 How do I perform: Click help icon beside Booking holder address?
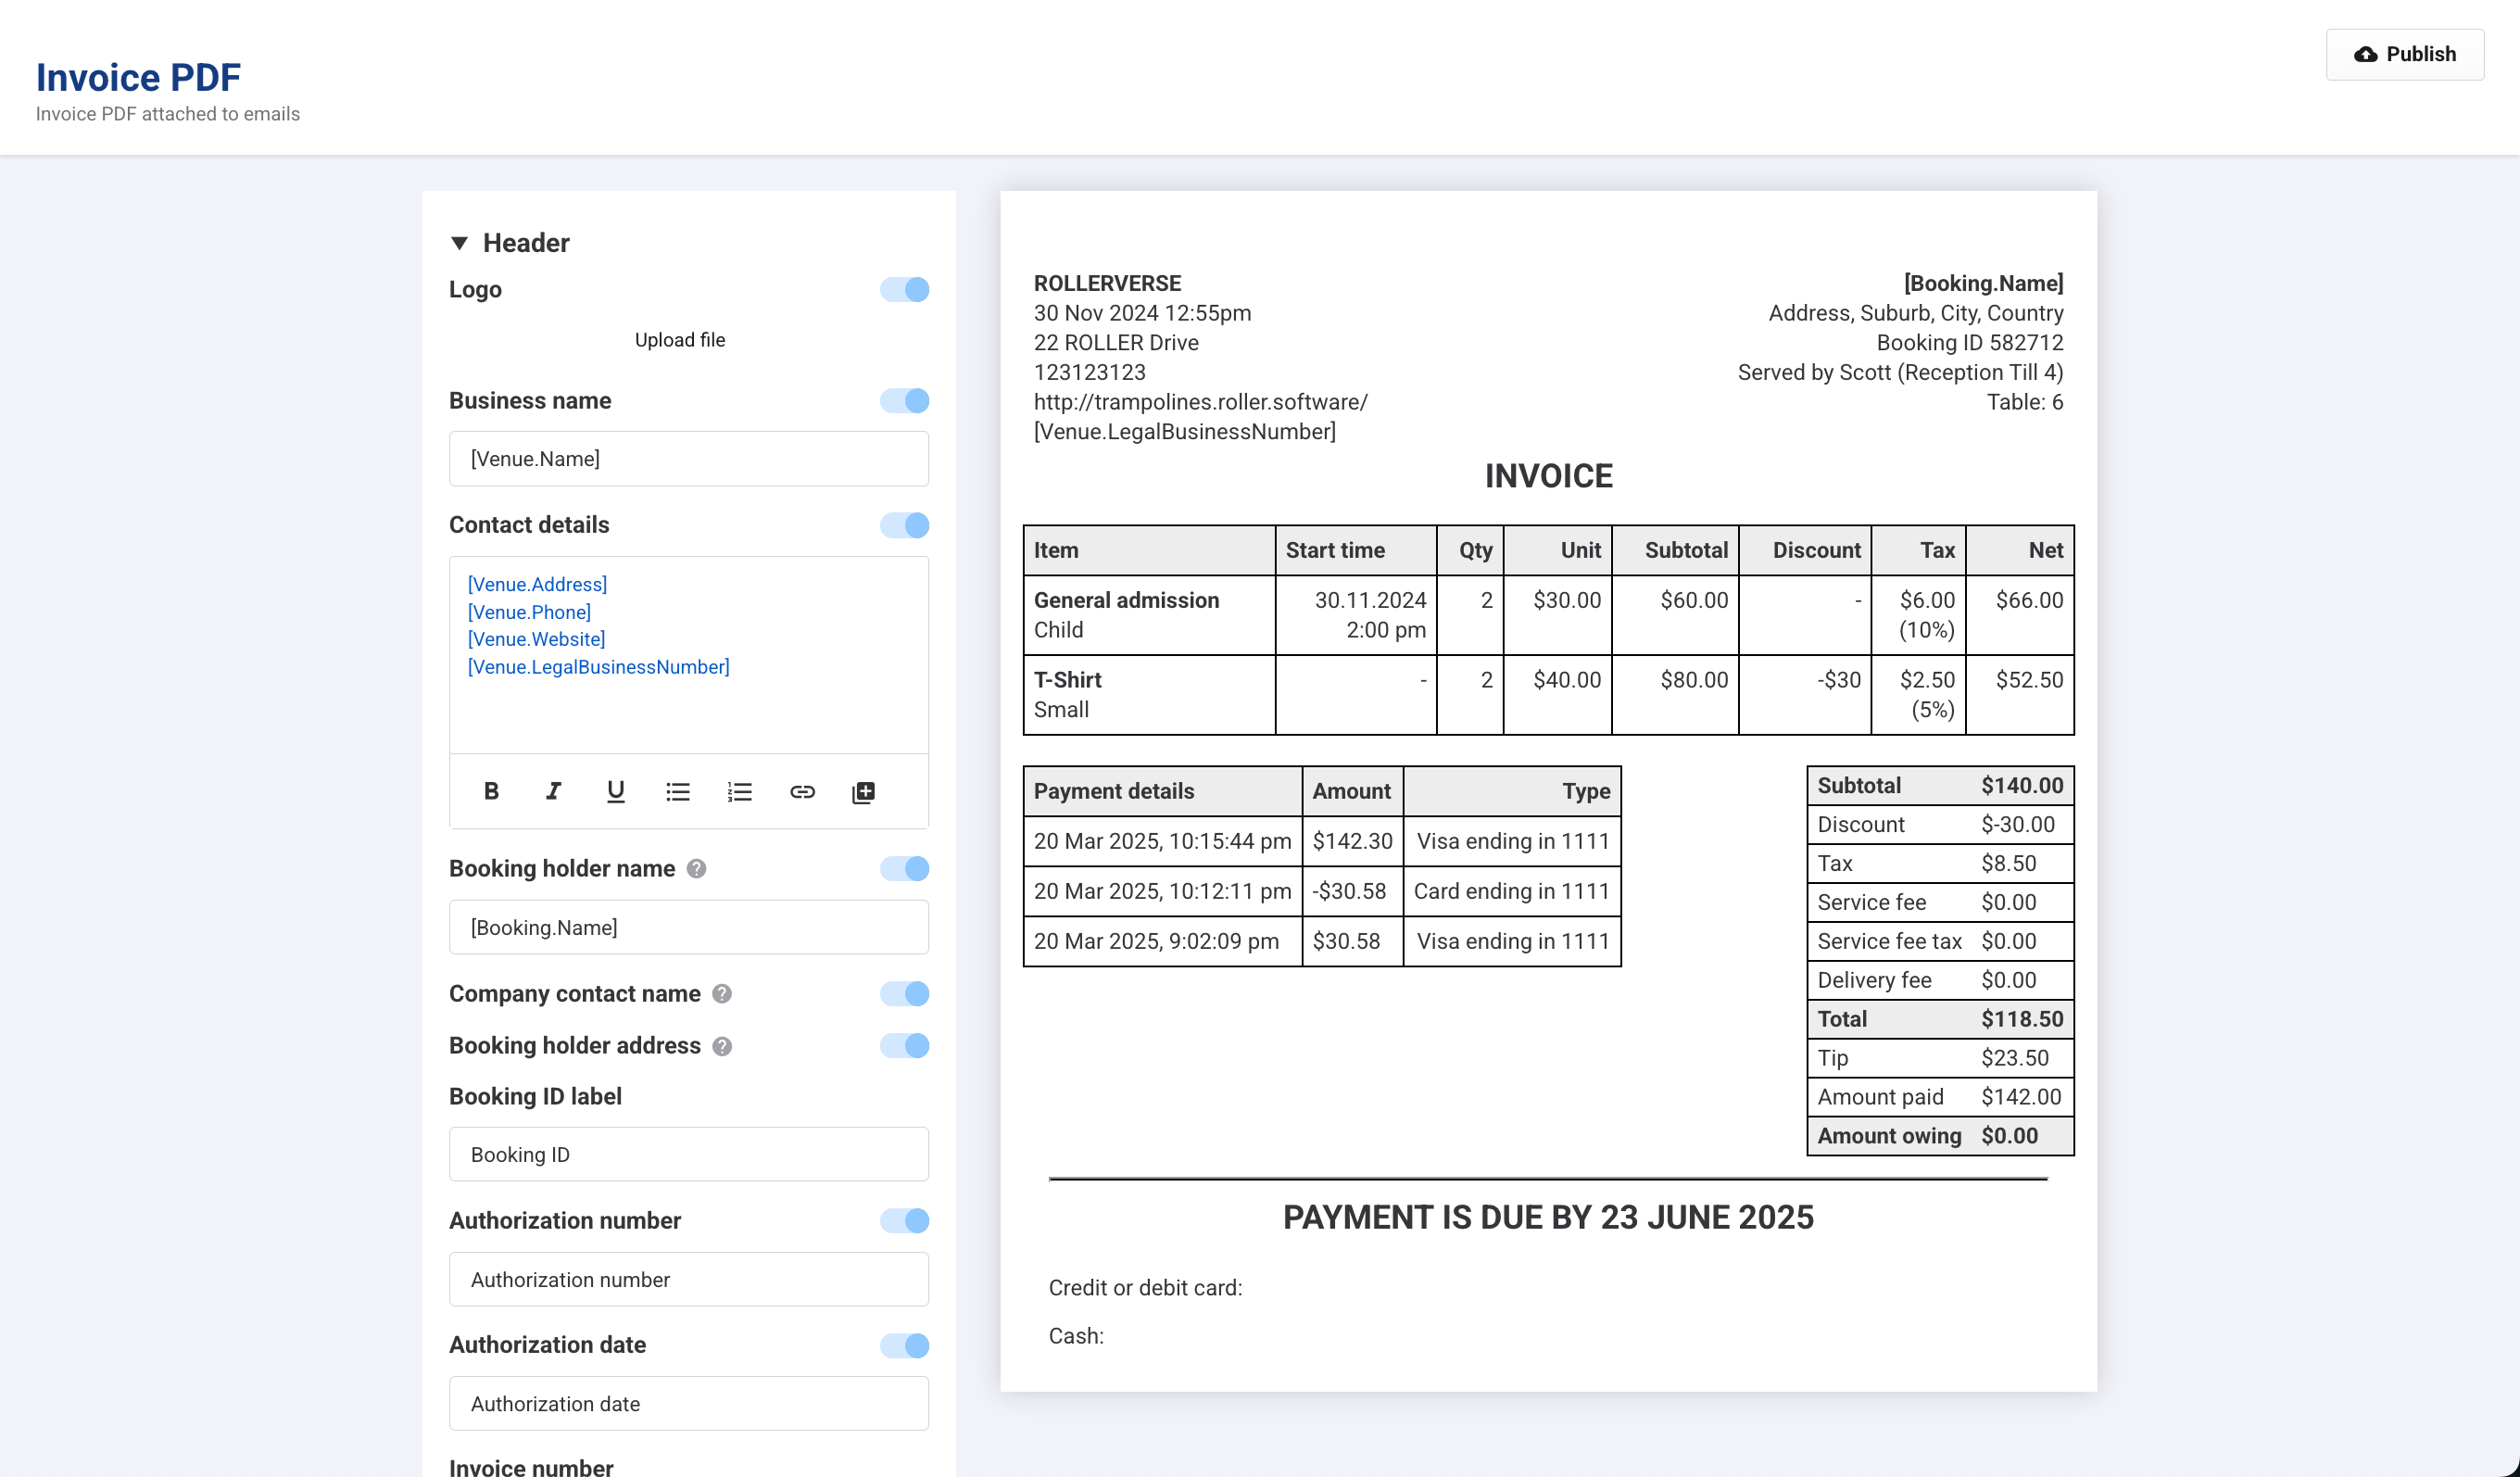pos(722,1046)
